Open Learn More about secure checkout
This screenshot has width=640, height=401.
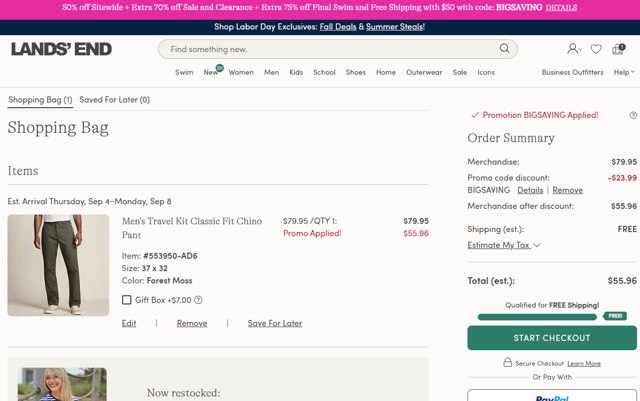pos(584,363)
